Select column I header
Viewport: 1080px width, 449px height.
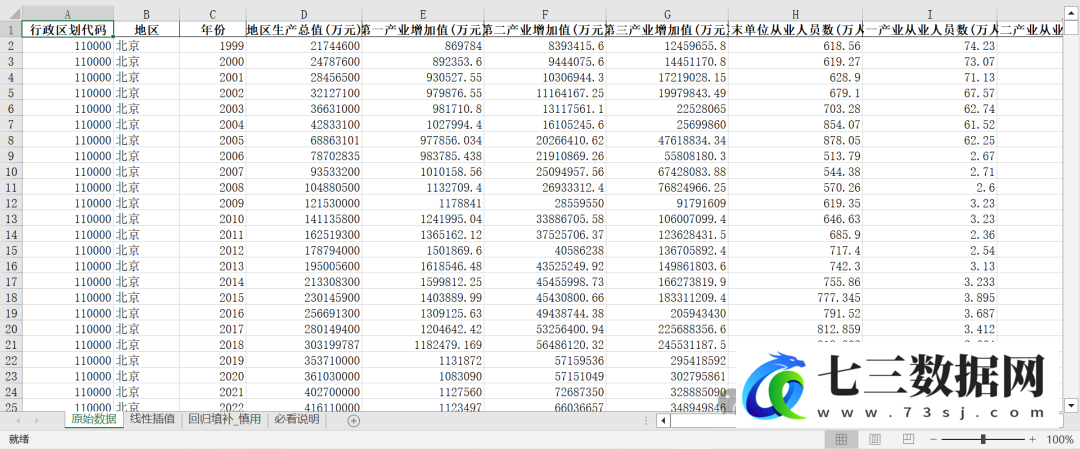[x=930, y=14]
